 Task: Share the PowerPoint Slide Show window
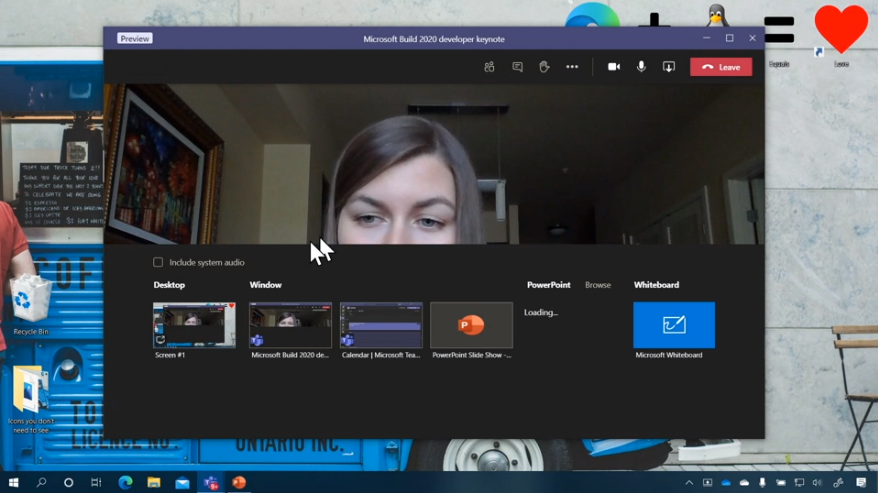tap(471, 325)
